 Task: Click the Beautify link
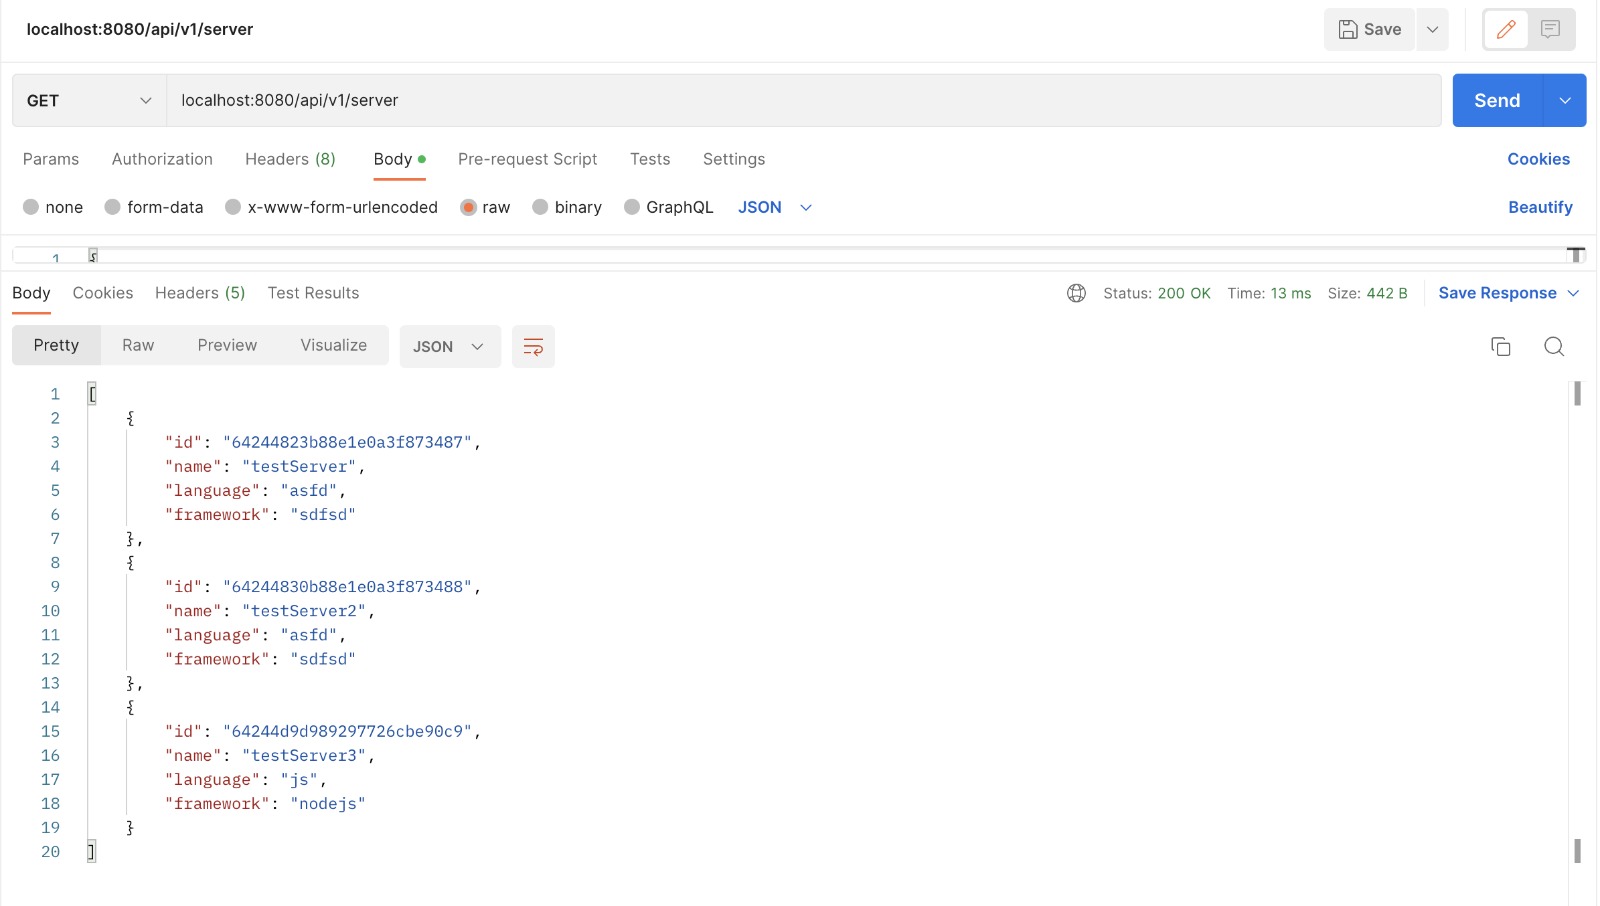coord(1540,207)
